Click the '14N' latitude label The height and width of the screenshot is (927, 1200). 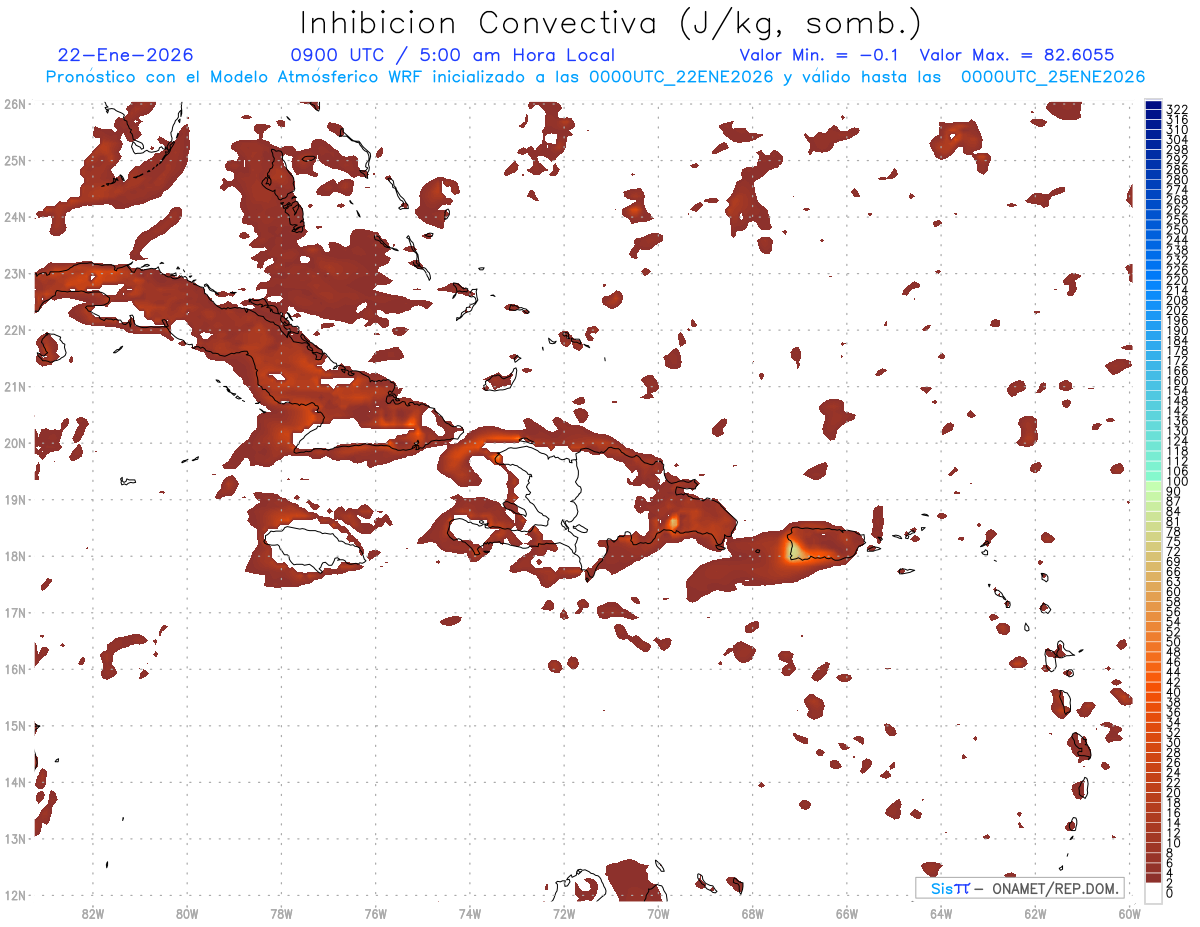(15, 782)
